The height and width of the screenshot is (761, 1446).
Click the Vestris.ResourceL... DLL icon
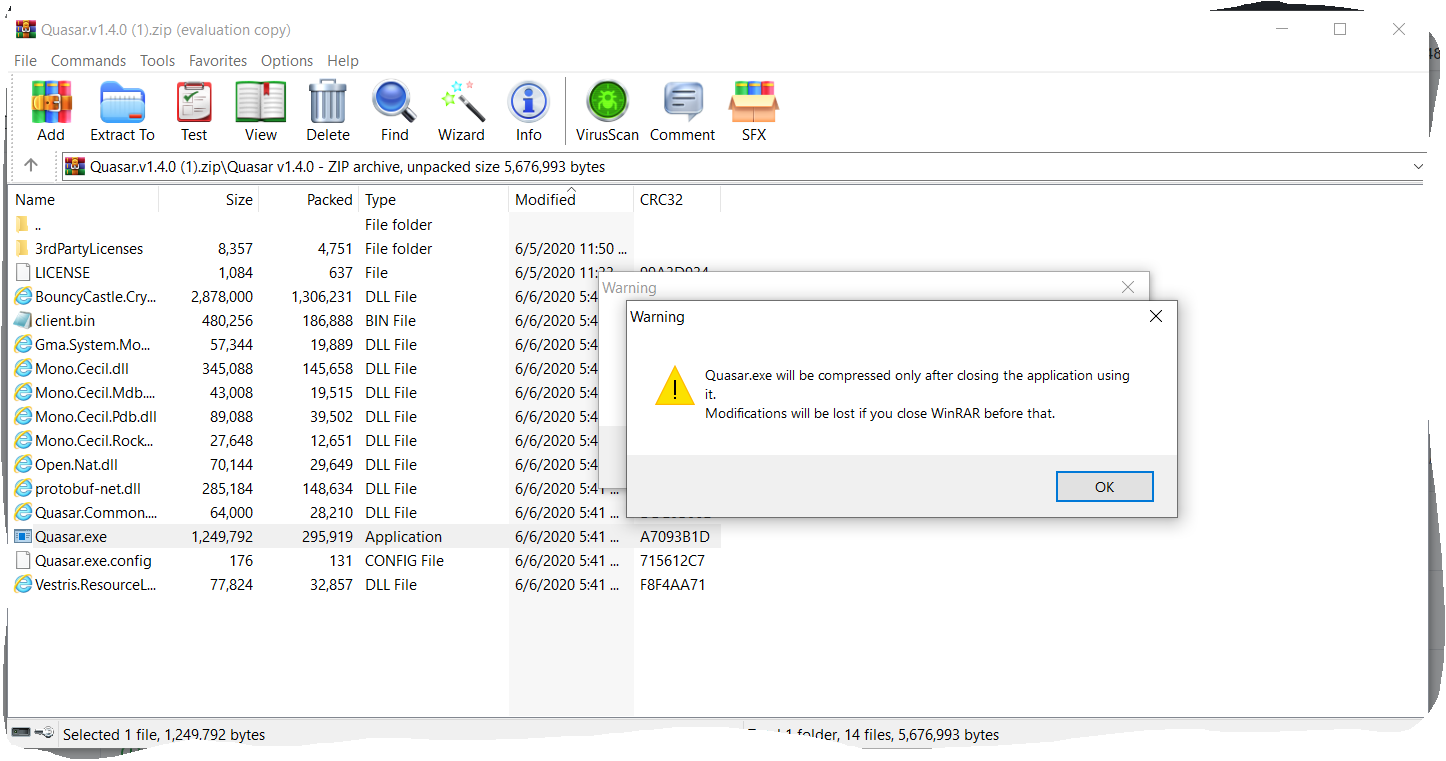(23, 585)
